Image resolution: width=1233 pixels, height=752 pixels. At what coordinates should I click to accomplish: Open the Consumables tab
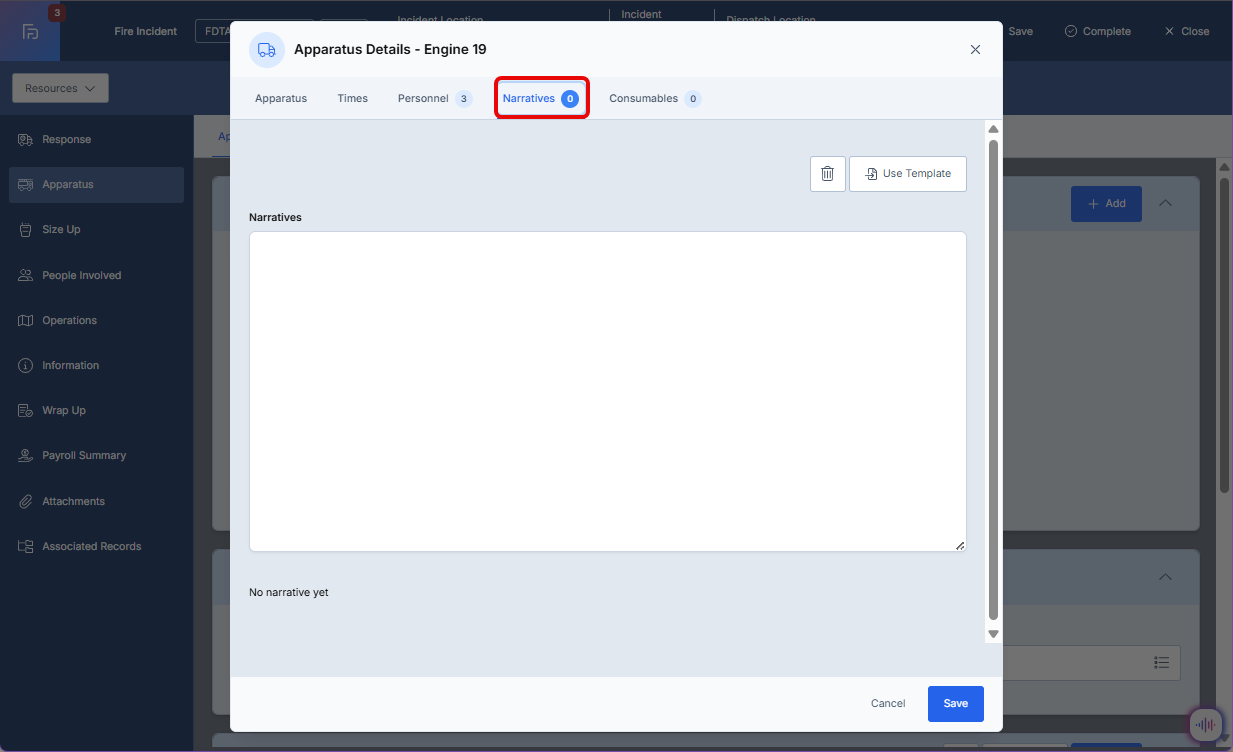pyautogui.click(x=655, y=99)
